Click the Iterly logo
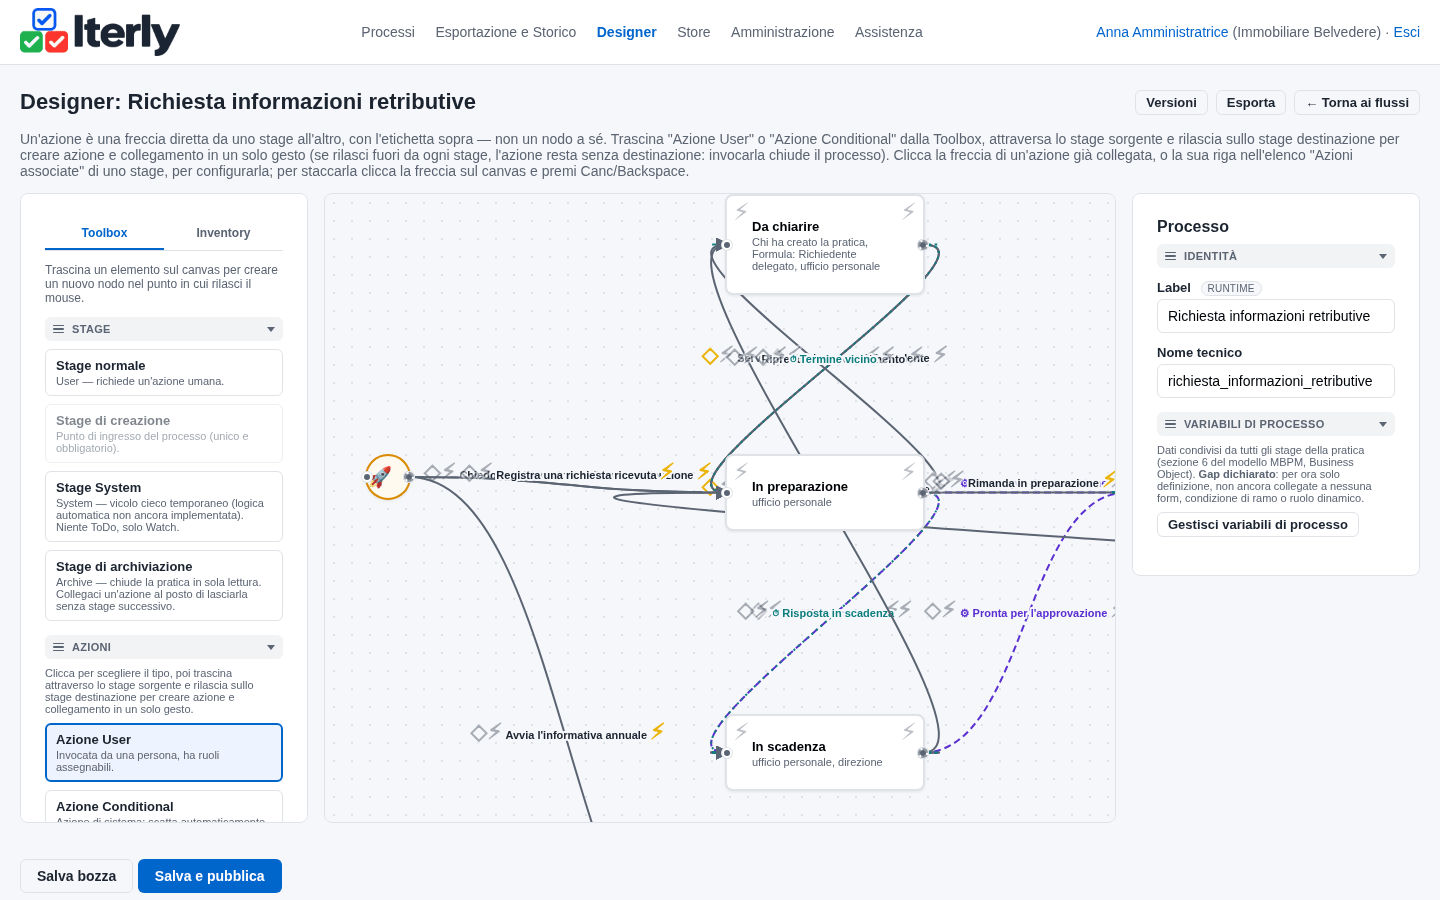 (100, 32)
